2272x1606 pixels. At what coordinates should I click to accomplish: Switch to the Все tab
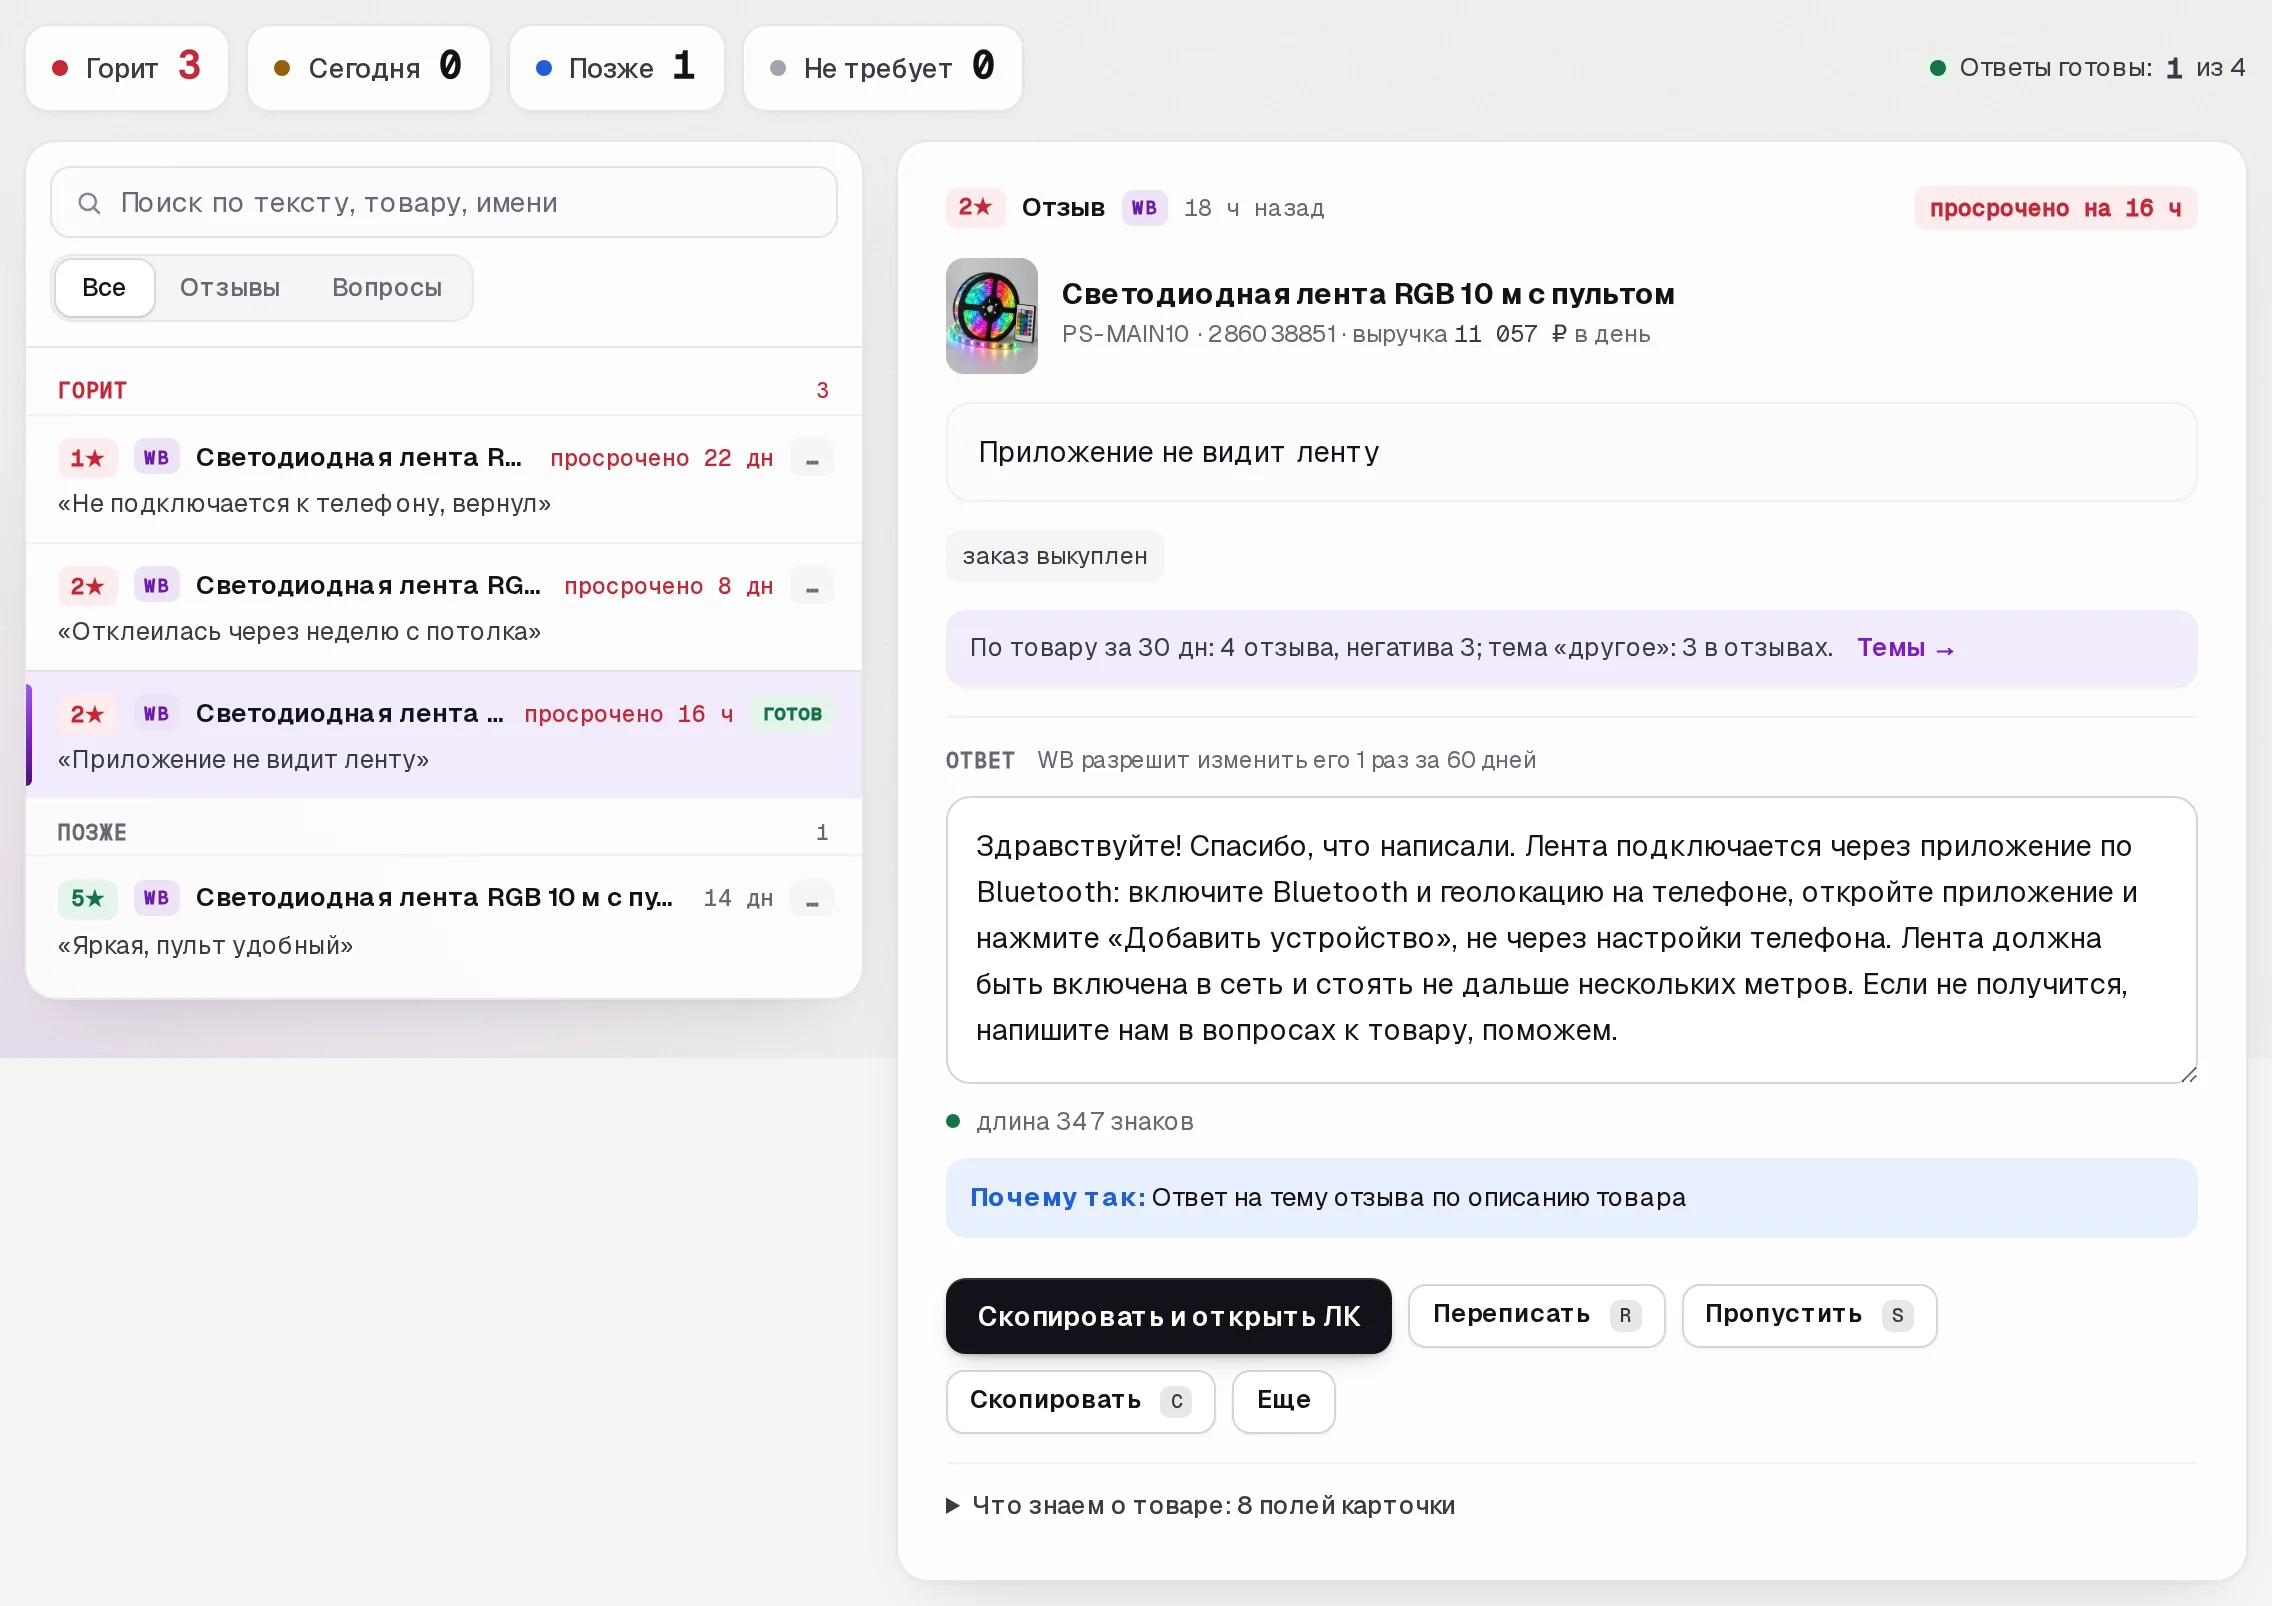104,288
